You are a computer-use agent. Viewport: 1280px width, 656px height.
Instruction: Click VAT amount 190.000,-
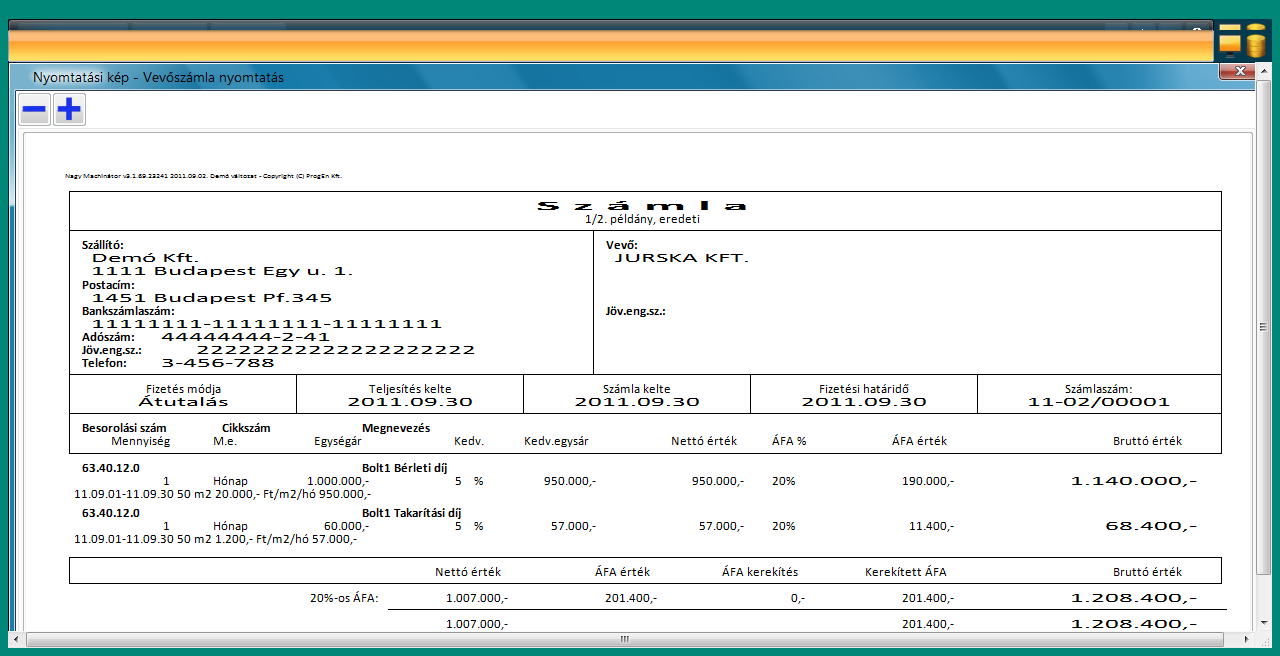927,481
